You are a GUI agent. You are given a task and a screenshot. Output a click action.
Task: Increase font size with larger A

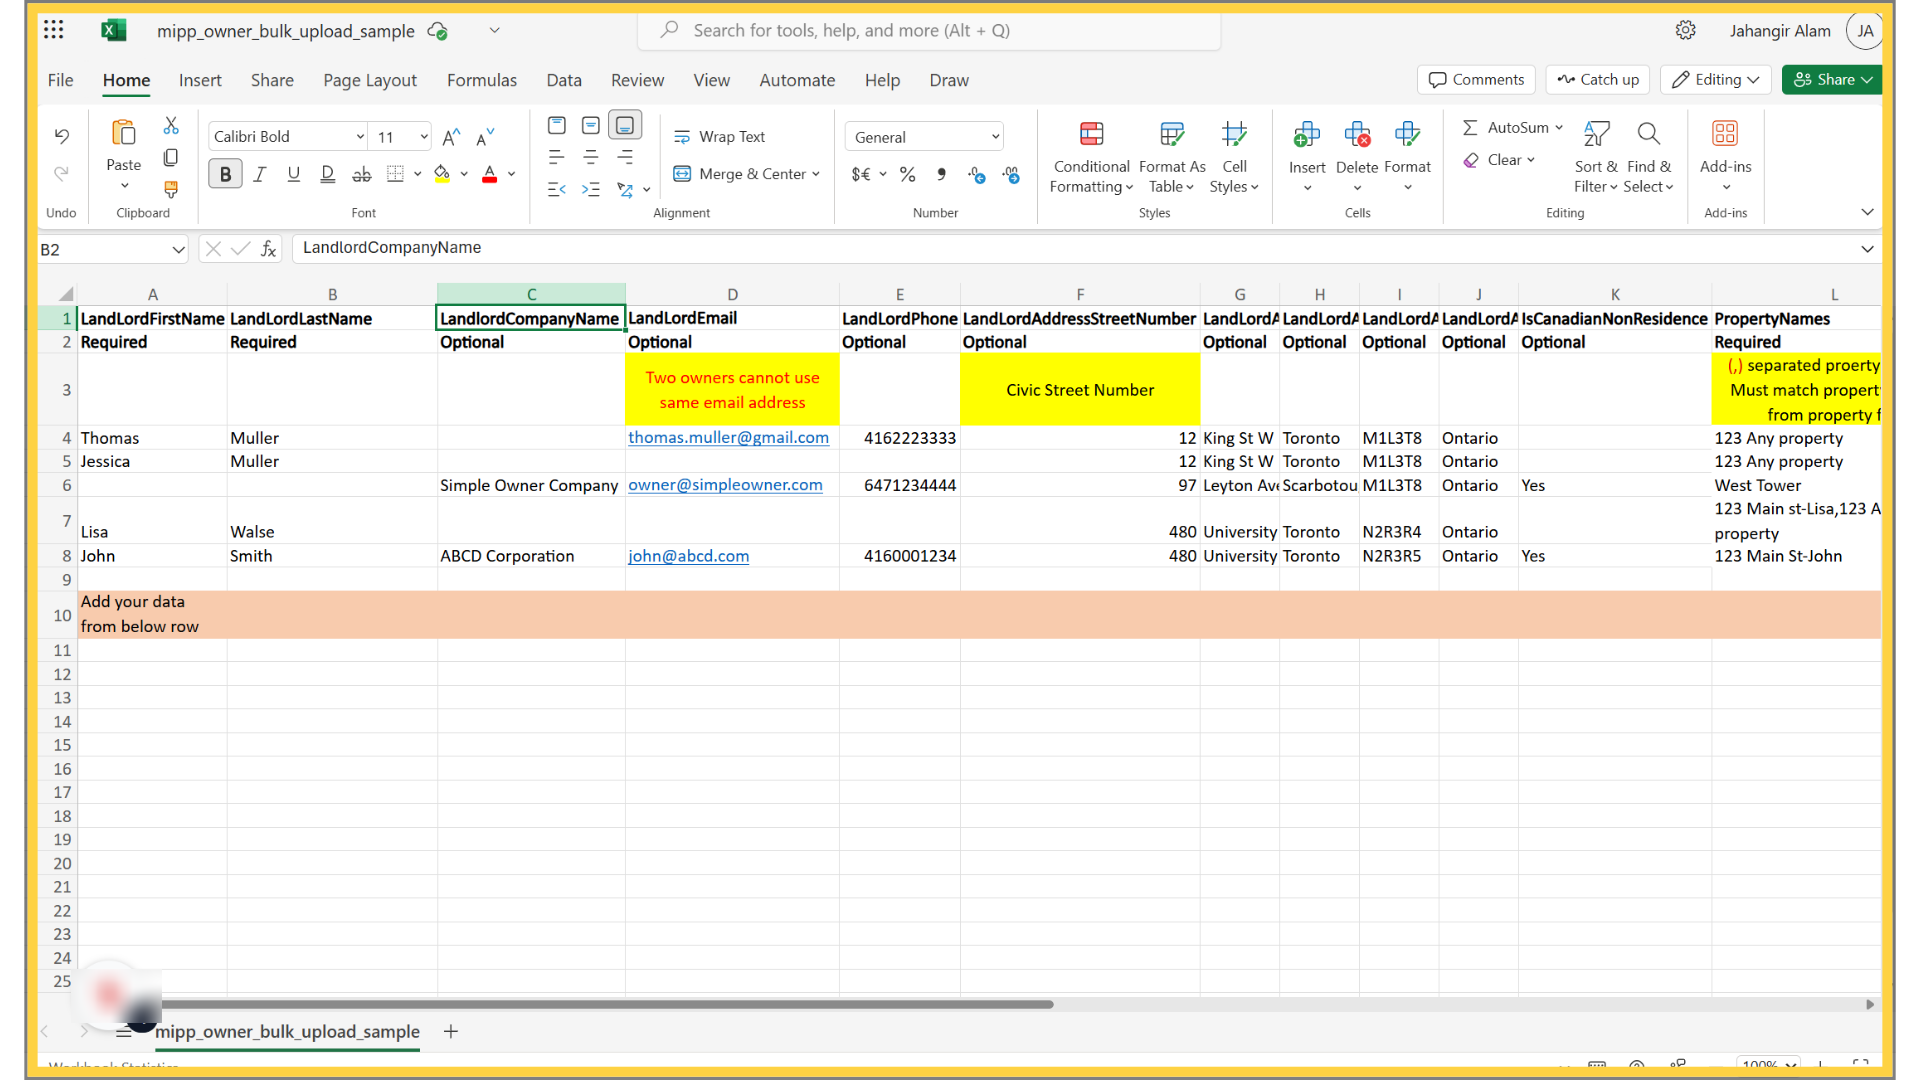[452, 137]
